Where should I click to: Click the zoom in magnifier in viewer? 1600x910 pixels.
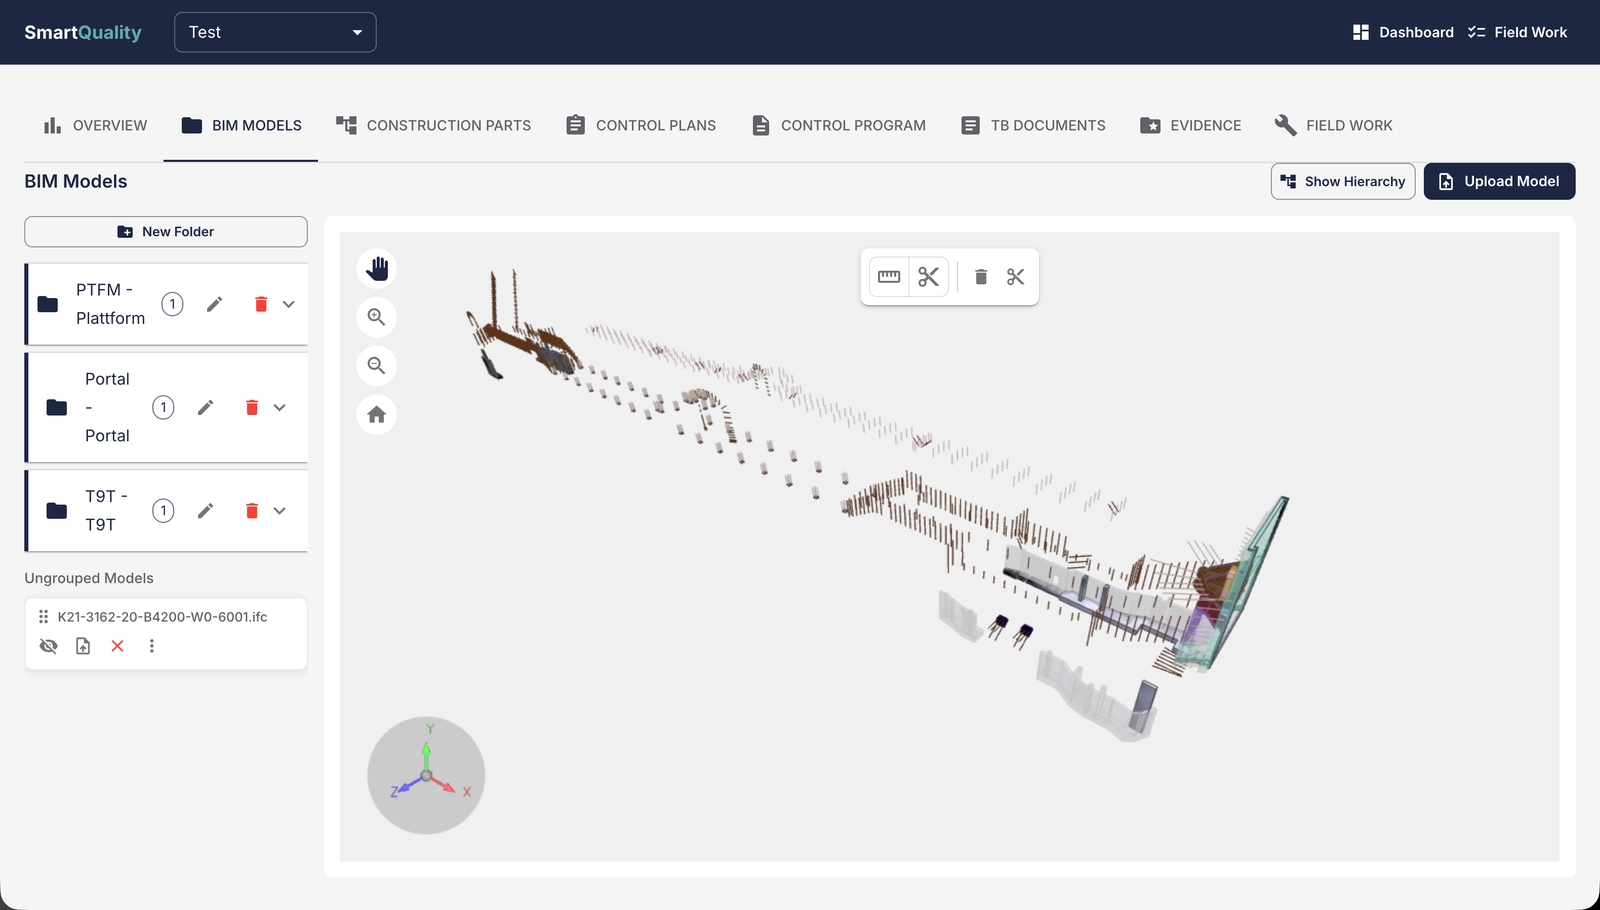point(377,317)
